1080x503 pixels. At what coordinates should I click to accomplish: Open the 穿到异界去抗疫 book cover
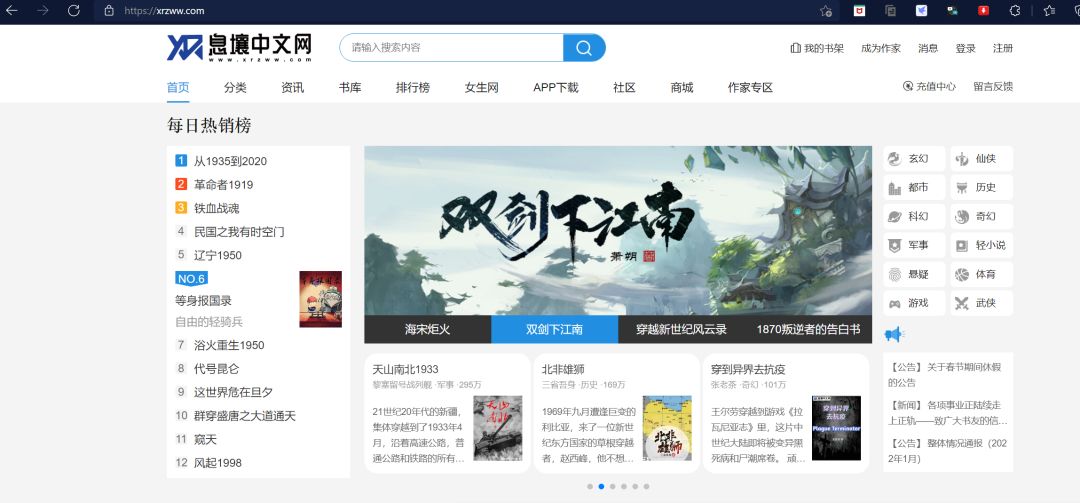coord(836,428)
